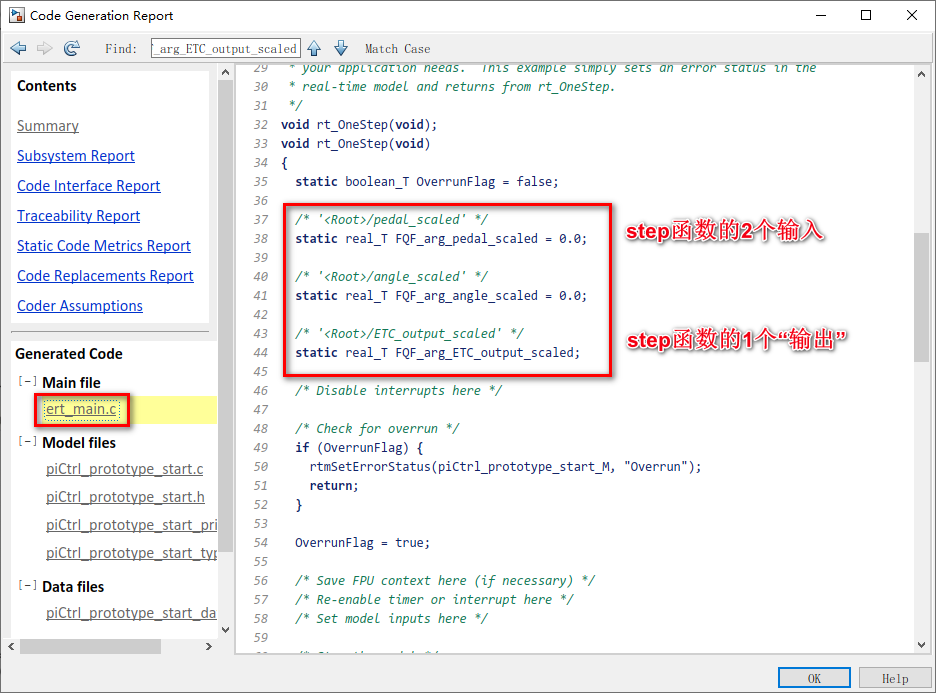Click the 'if (OverrunFlag) {' line
This screenshot has width=936, height=693.
[359, 448]
